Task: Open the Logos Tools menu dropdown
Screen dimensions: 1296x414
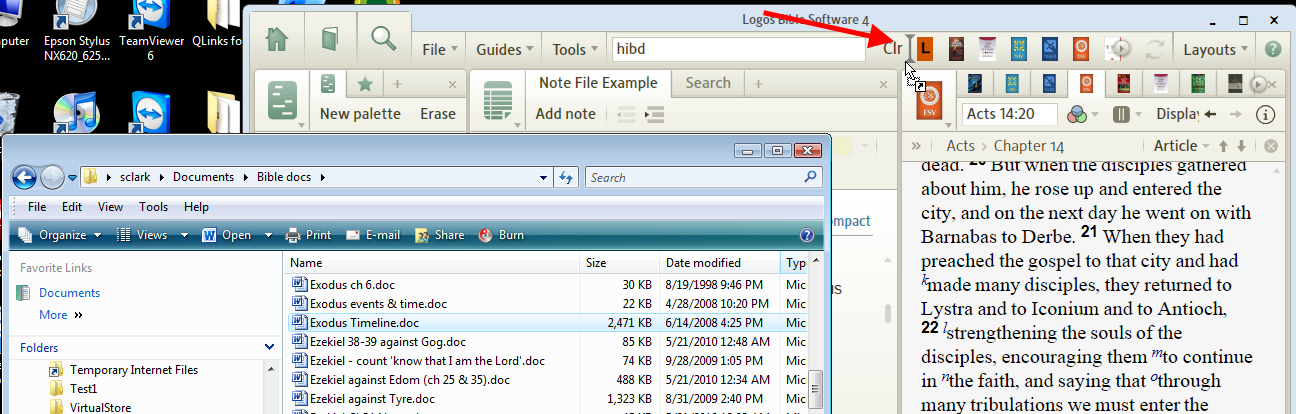Action: (575, 49)
